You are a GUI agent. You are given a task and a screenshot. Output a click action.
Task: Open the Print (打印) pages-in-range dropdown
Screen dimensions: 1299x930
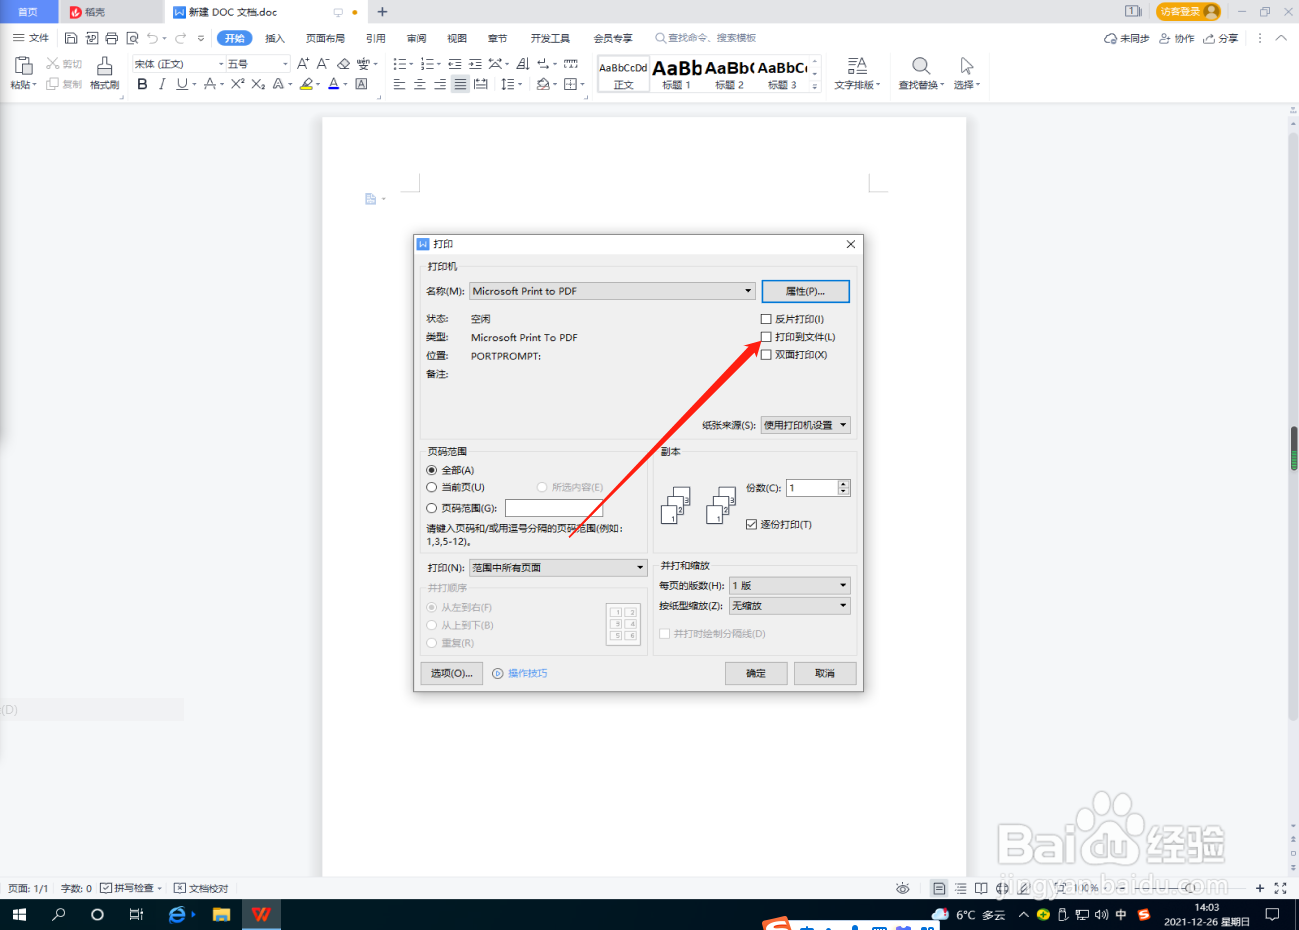click(558, 567)
